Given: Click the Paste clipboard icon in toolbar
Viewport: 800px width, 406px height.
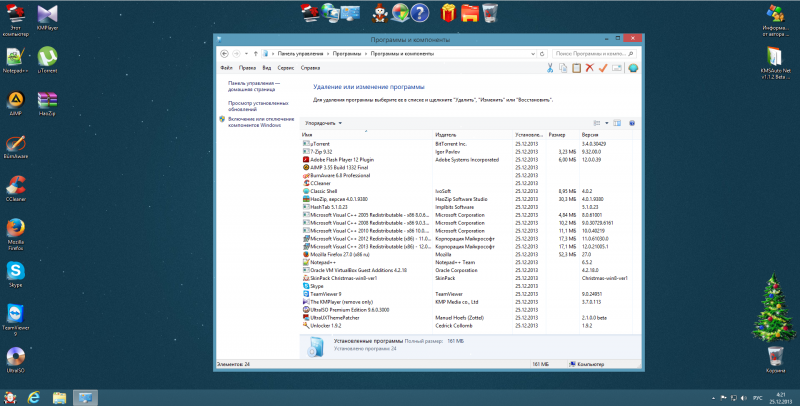Looking at the screenshot, I should coord(577,68).
